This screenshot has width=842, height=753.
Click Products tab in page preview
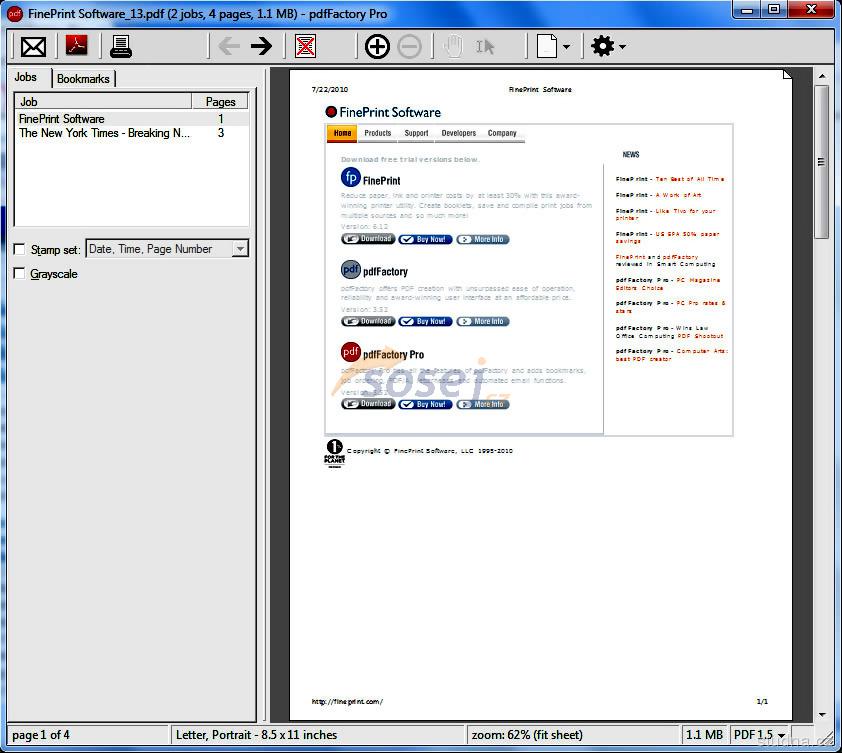(x=378, y=133)
